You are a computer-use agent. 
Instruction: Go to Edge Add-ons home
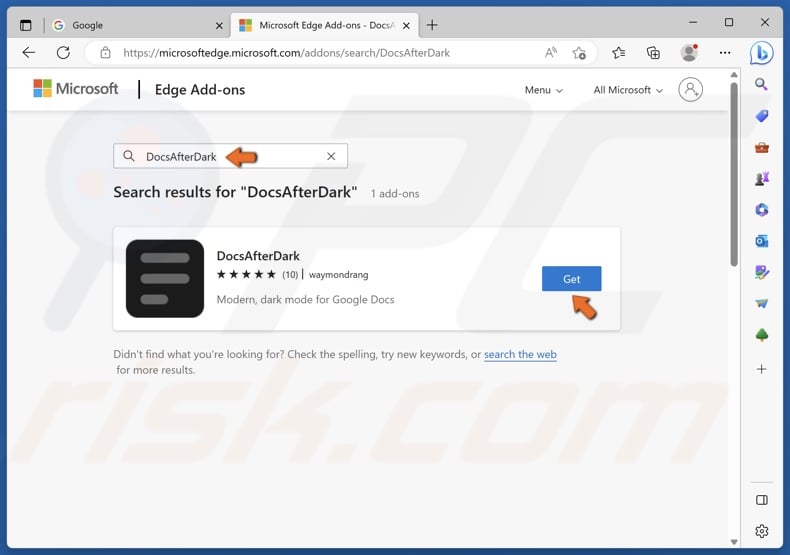pyautogui.click(x=200, y=90)
